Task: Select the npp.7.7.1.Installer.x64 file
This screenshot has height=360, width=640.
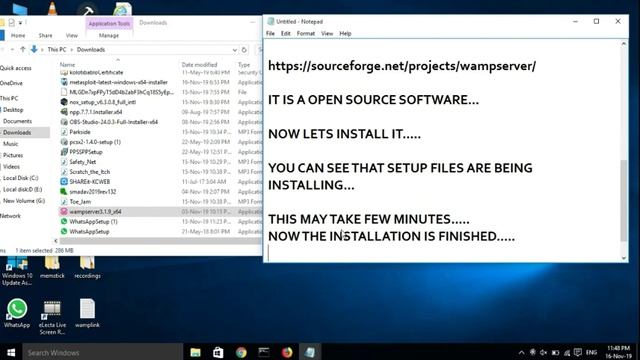Action: pos(96,112)
